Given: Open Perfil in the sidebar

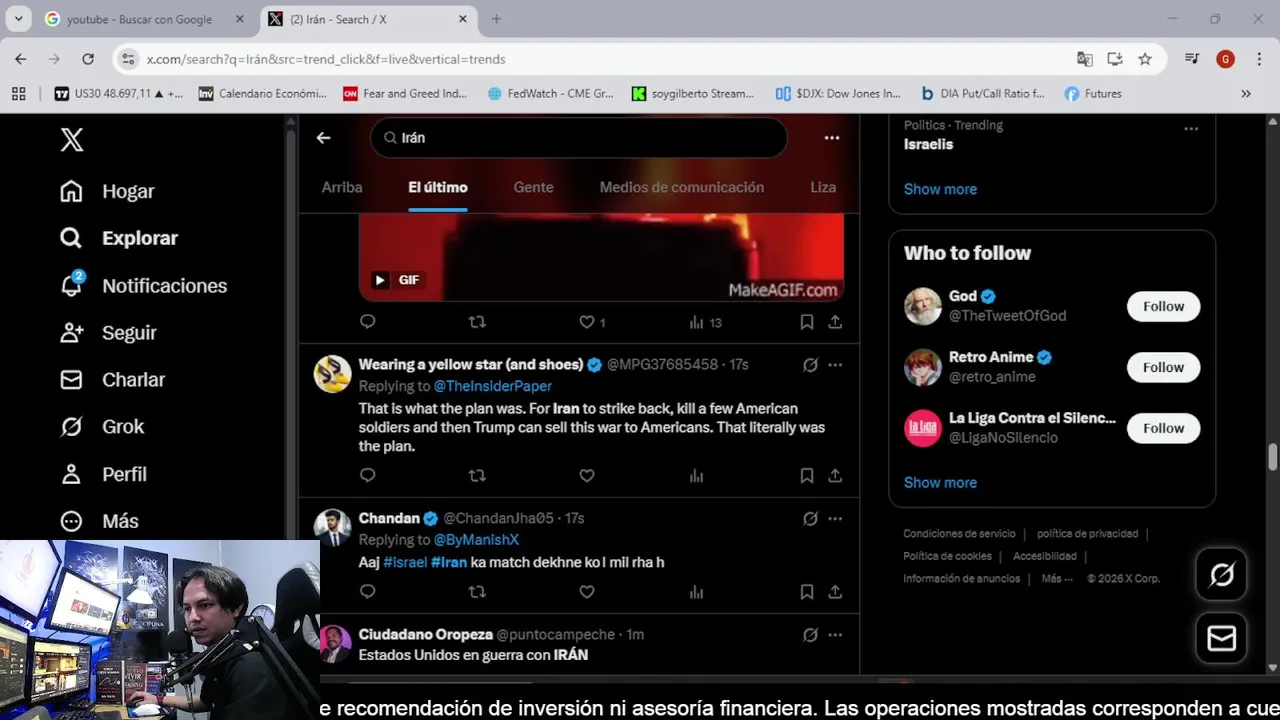Looking at the screenshot, I should click(103, 474).
